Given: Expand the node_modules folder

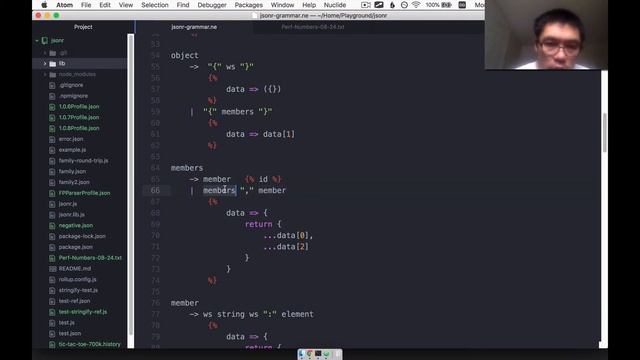Looking at the screenshot, I should point(45,74).
